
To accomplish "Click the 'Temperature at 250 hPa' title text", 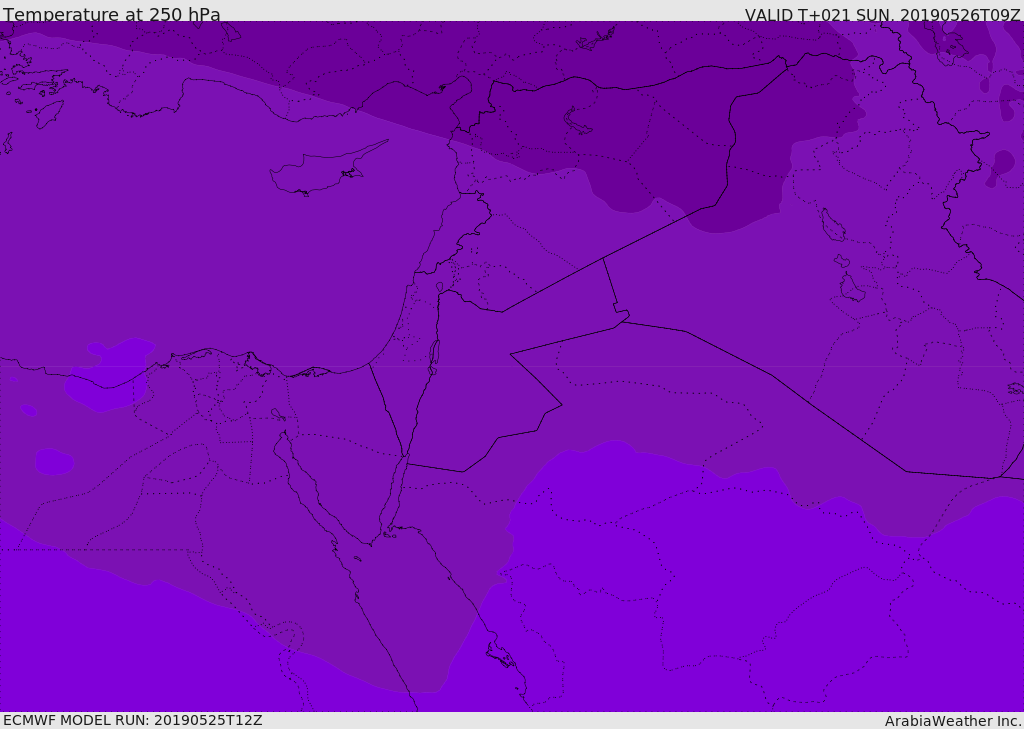I will pyautogui.click(x=112, y=14).
